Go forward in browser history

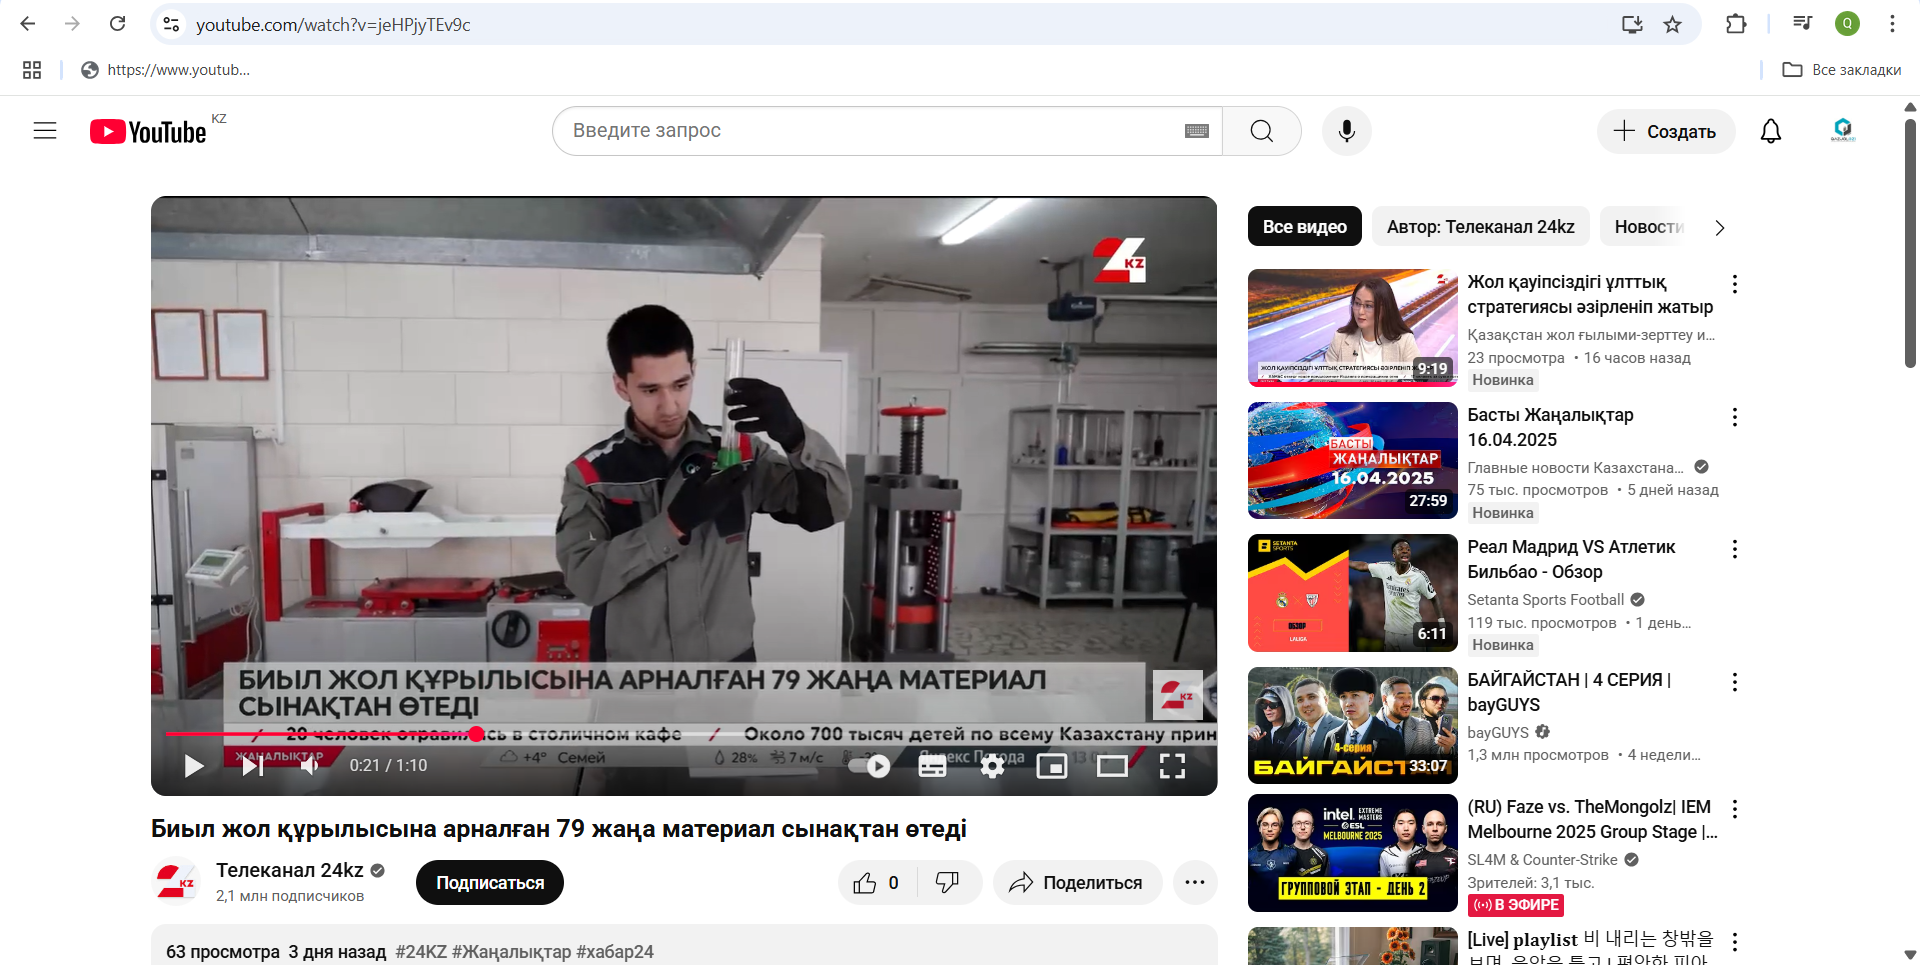tap(72, 24)
